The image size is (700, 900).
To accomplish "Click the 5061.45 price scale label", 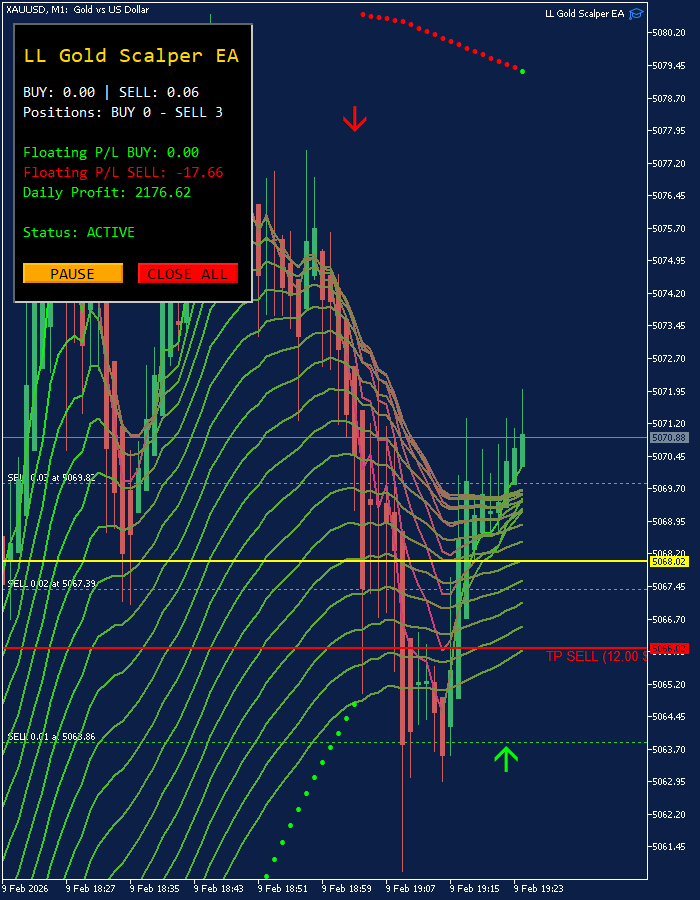I will click(x=669, y=847).
